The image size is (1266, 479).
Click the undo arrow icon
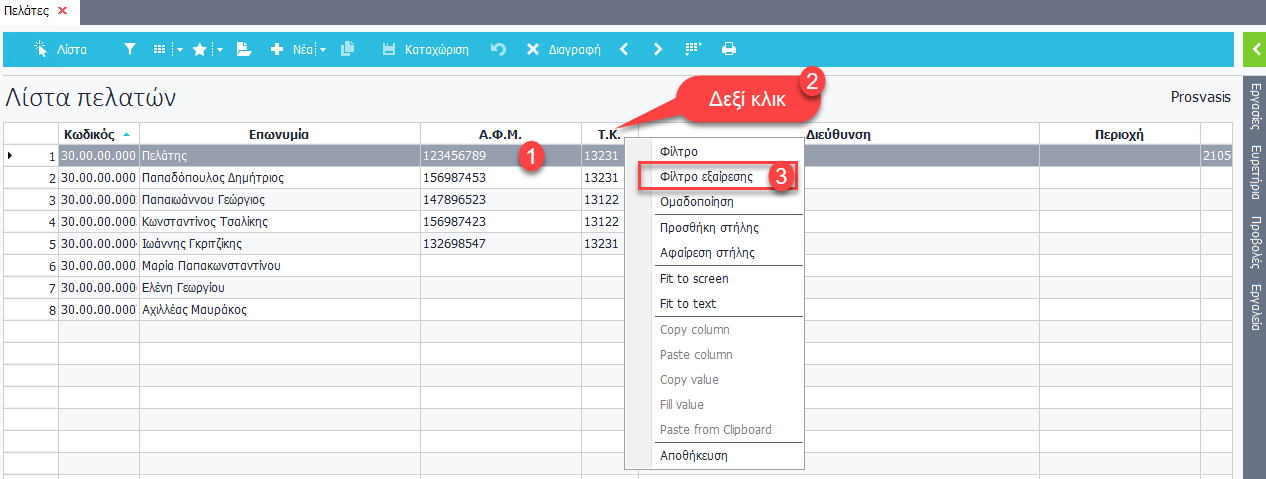498,49
